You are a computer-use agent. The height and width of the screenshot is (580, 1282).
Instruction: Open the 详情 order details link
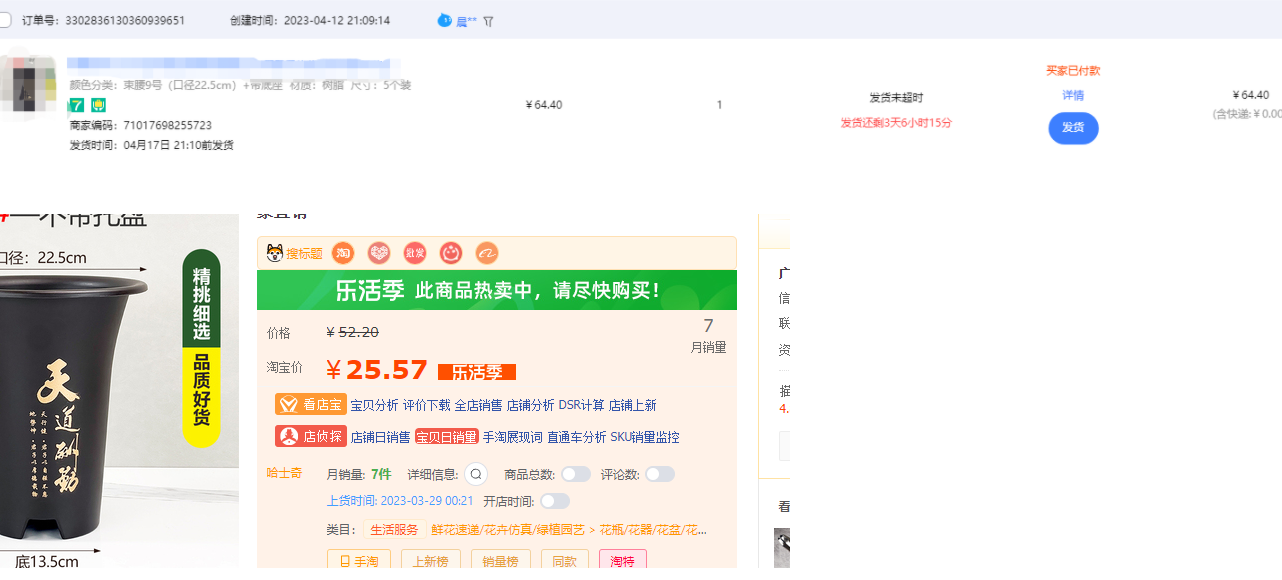point(1073,96)
